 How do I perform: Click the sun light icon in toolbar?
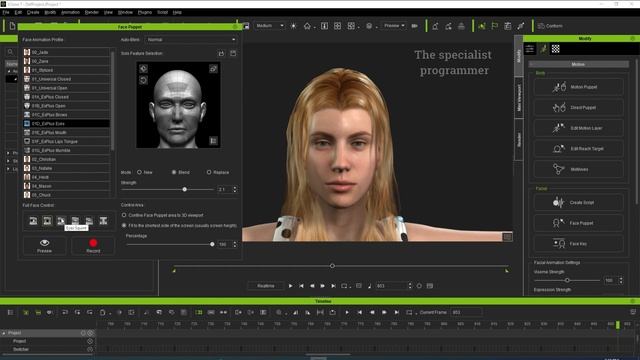tap(293, 26)
